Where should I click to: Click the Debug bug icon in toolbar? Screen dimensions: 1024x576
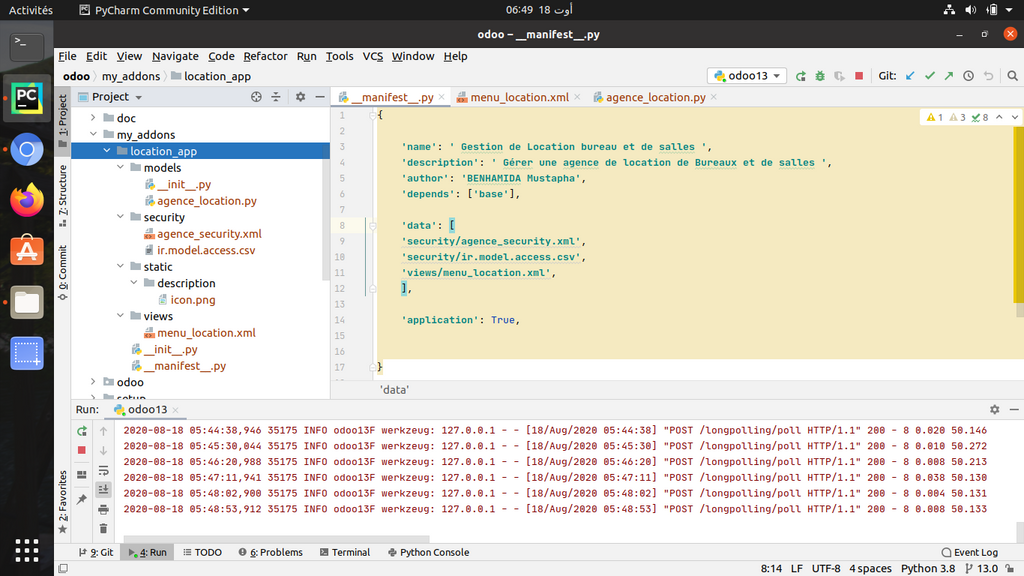[x=820, y=76]
